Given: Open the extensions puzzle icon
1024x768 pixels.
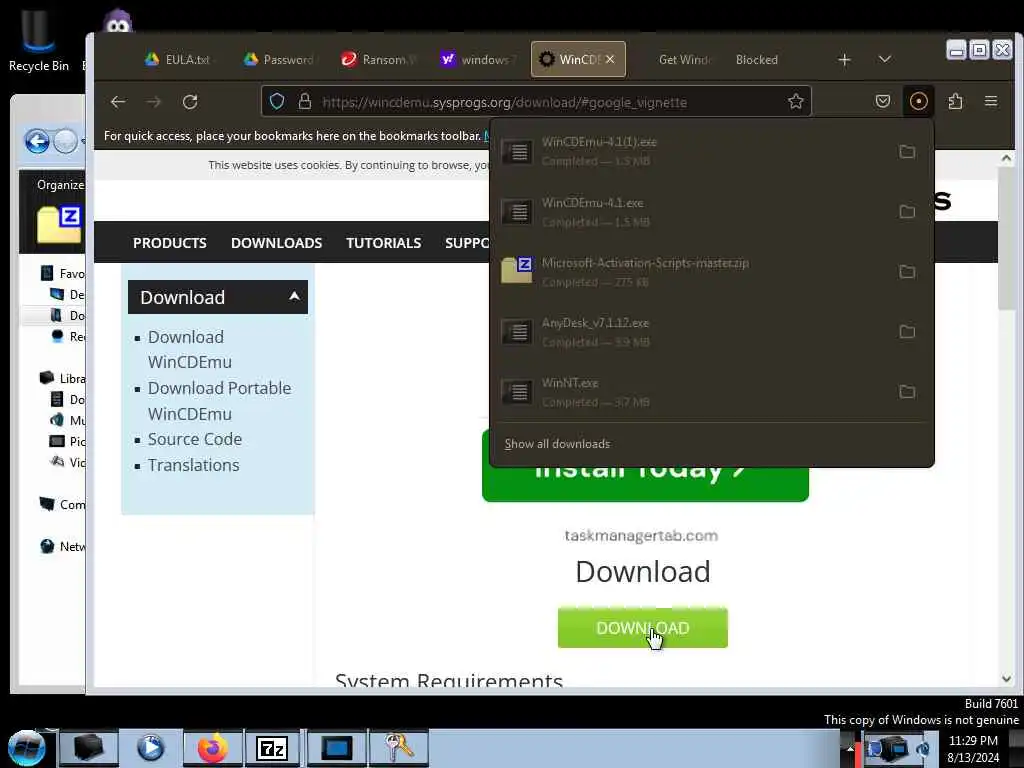Looking at the screenshot, I should [955, 101].
